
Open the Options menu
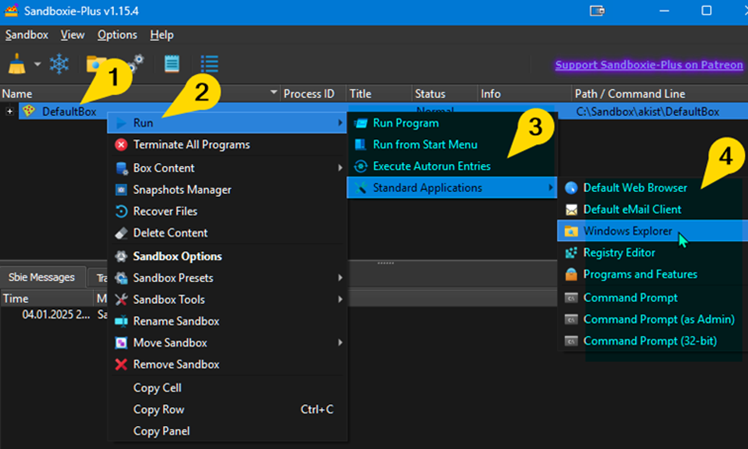point(117,35)
